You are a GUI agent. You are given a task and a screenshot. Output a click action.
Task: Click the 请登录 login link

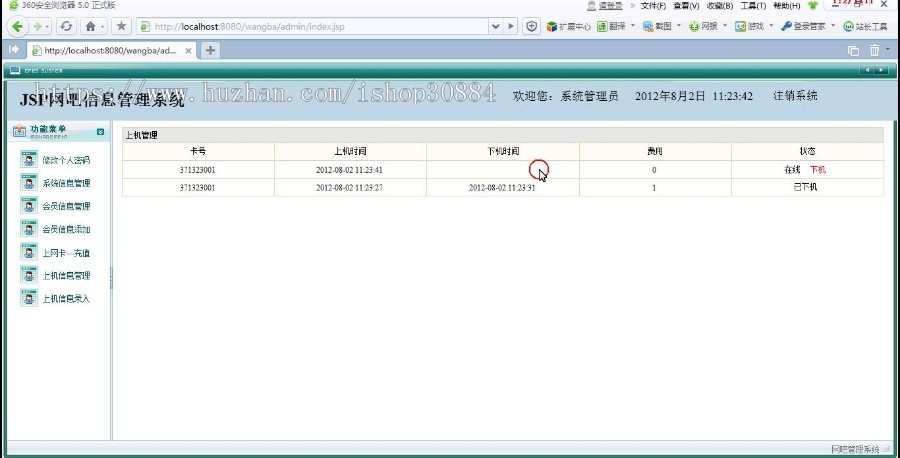(x=610, y=6)
